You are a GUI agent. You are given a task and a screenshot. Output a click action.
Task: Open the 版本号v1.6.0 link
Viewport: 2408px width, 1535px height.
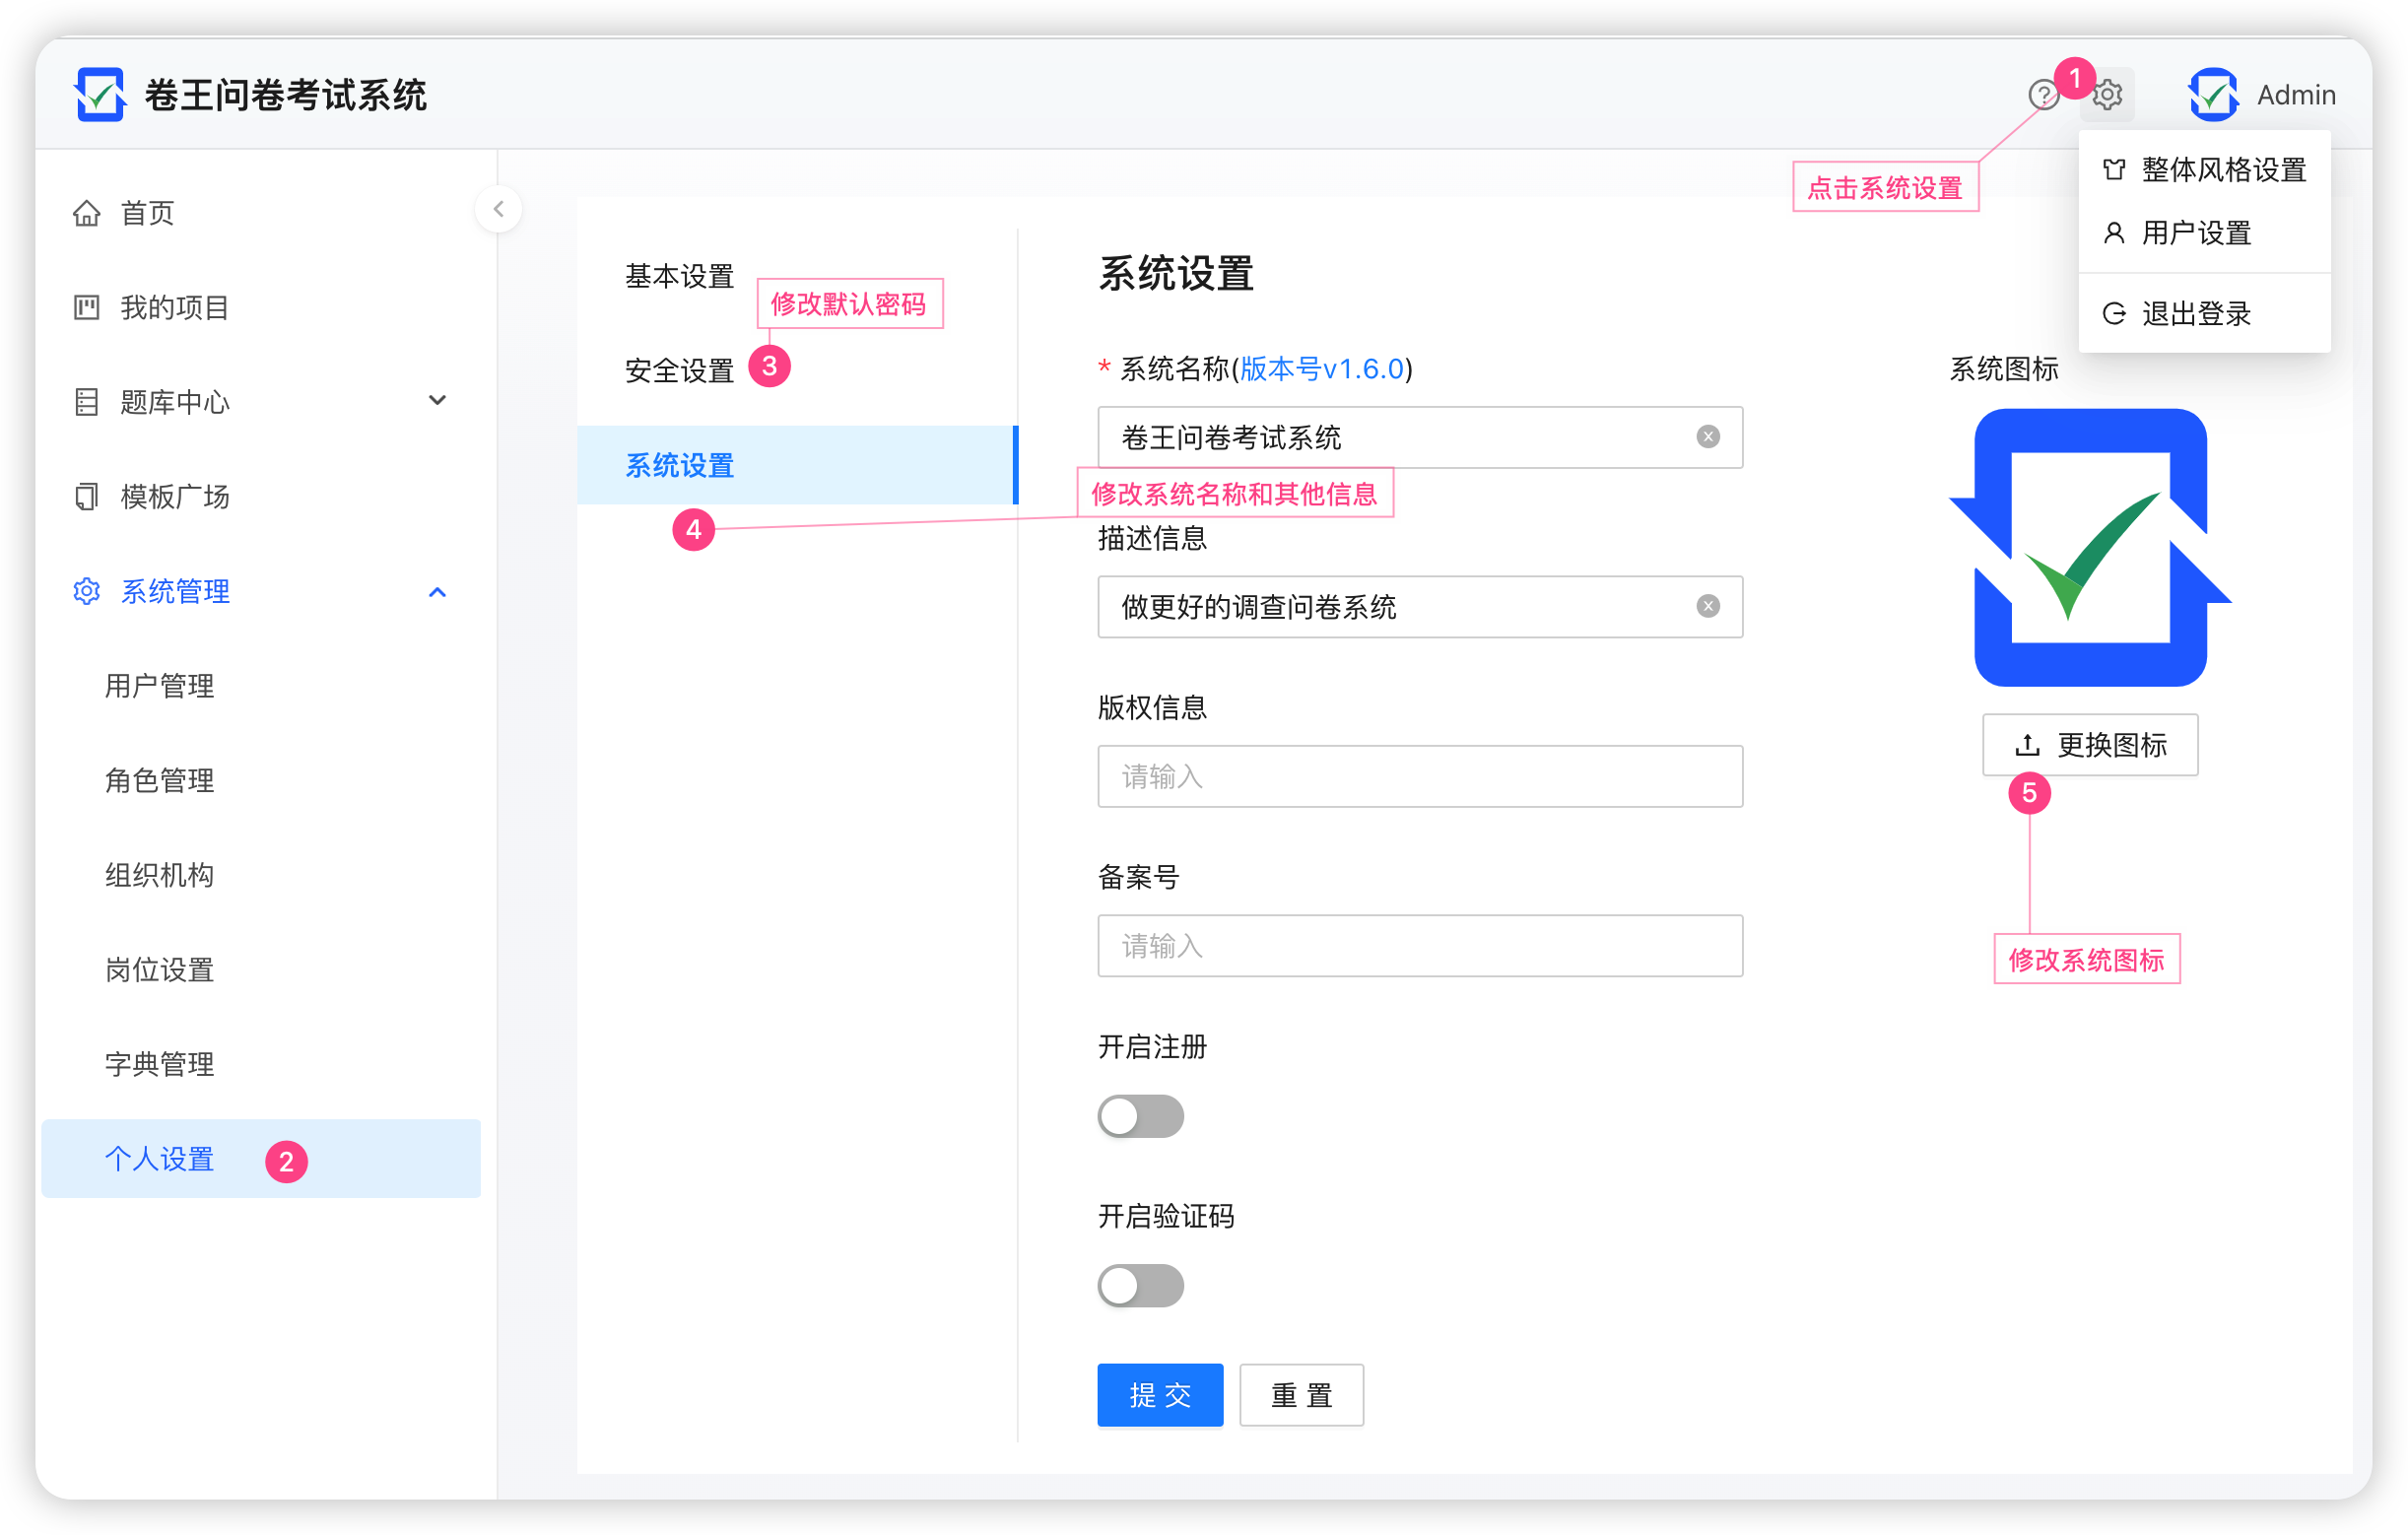1322,368
